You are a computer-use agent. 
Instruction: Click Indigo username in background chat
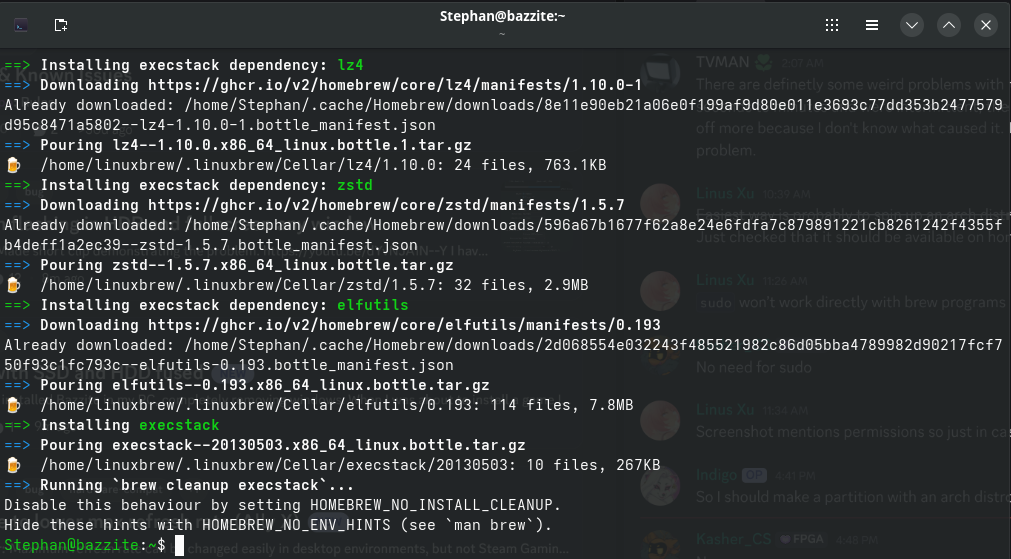coord(716,475)
